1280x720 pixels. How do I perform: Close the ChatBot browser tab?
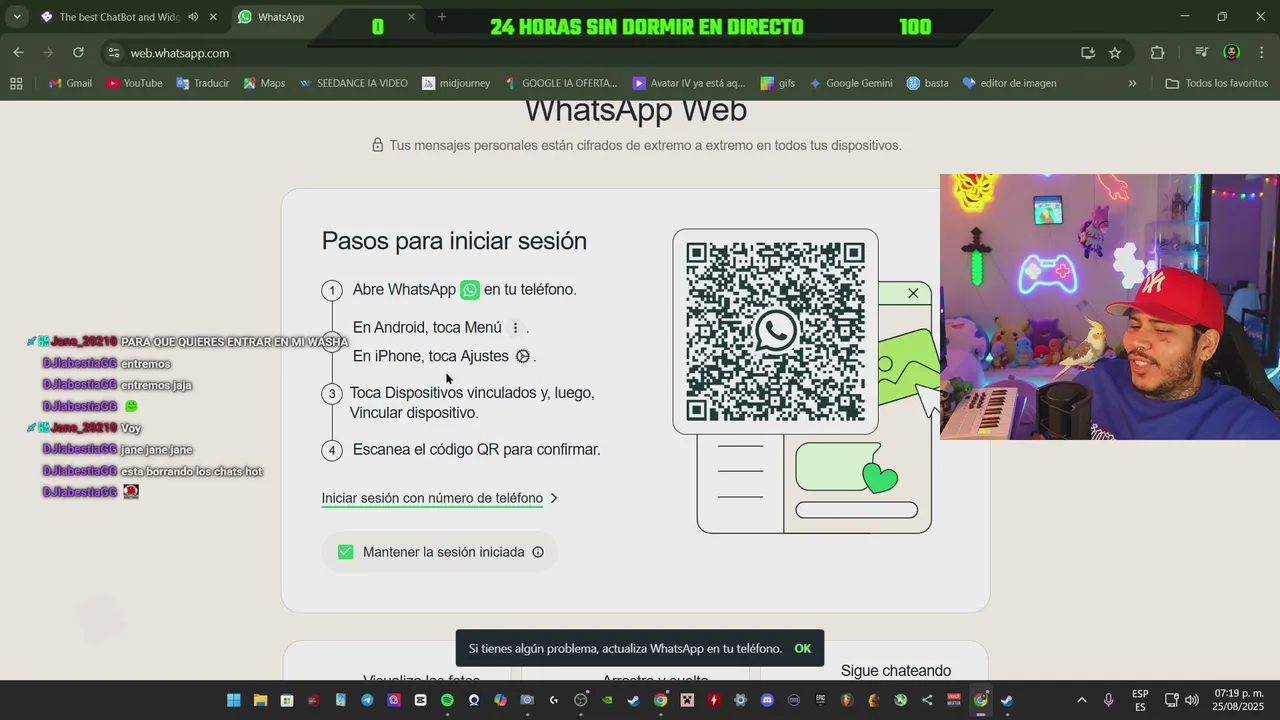213,17
